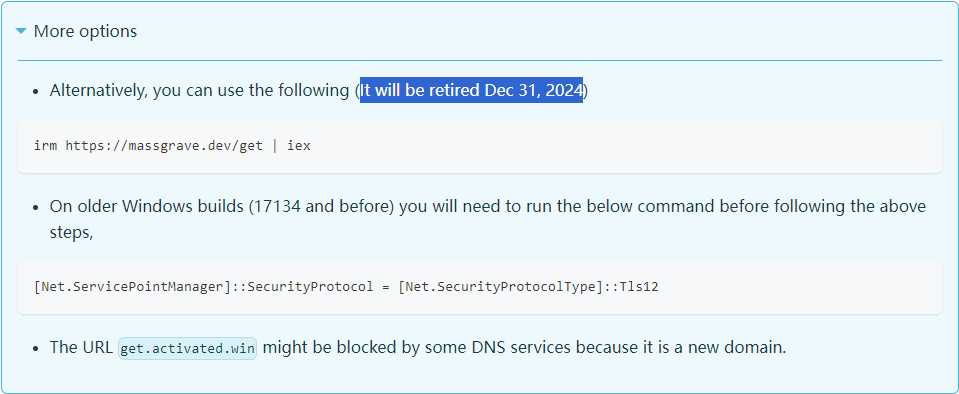959x394 pixels.
Task: Click the massgrave.dev/get URL in the command
Action: tap(164, 146)
